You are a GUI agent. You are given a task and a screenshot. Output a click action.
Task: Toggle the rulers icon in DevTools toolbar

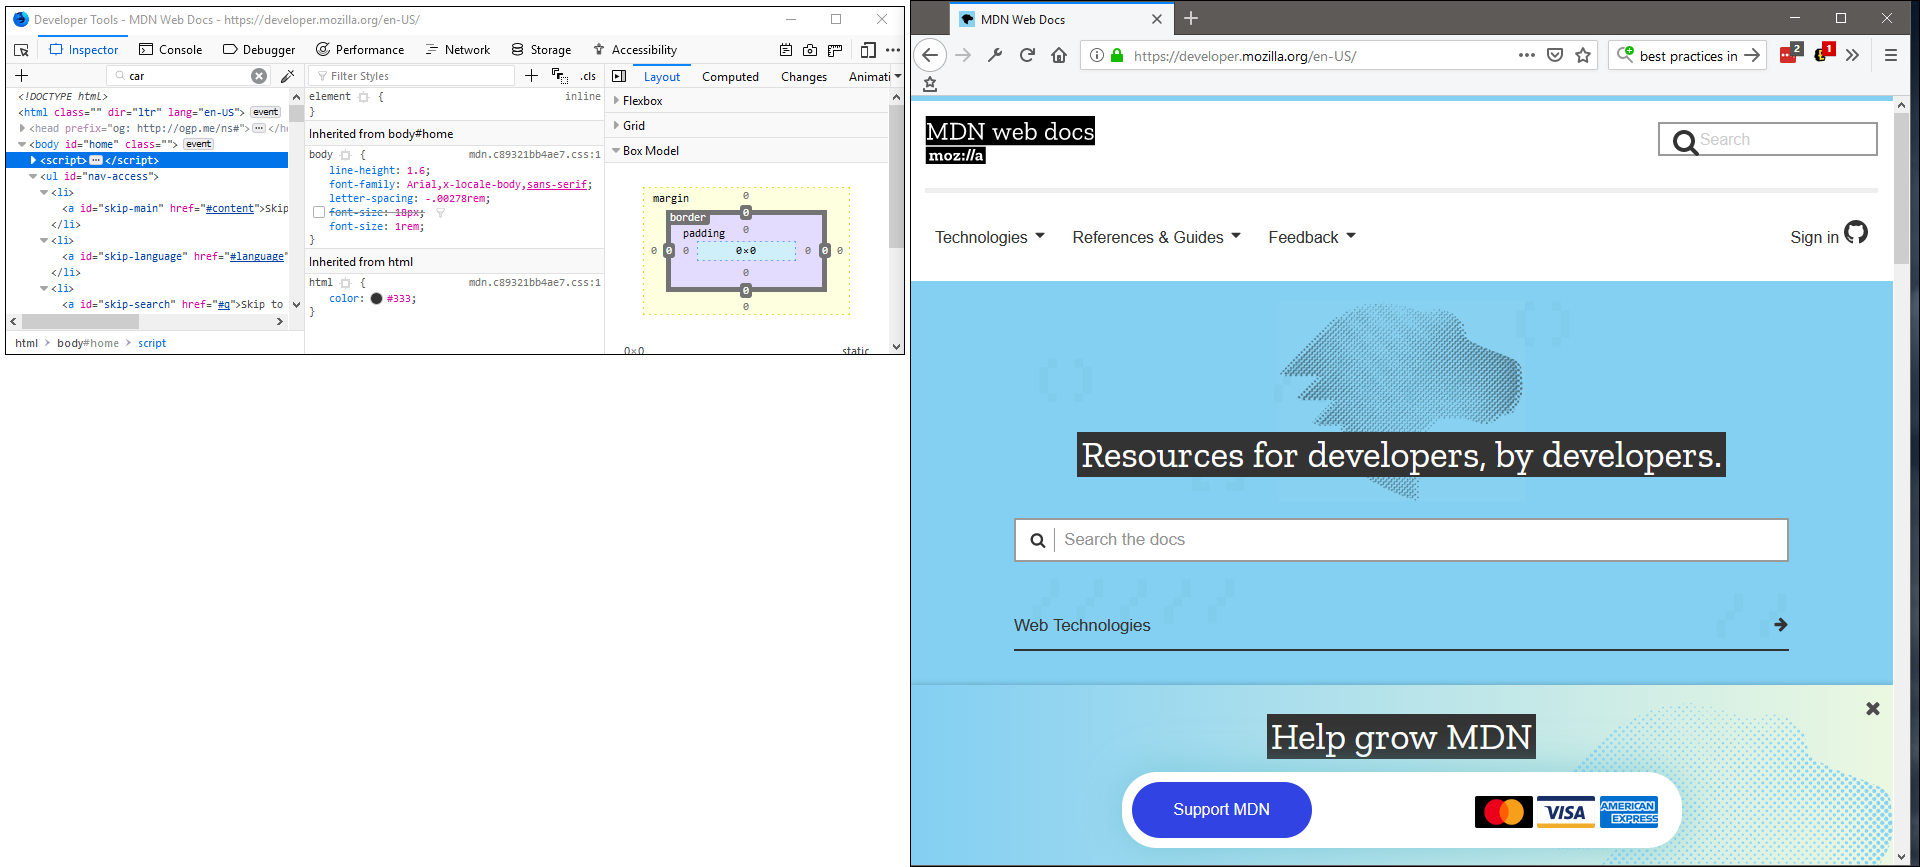(835, 50)
